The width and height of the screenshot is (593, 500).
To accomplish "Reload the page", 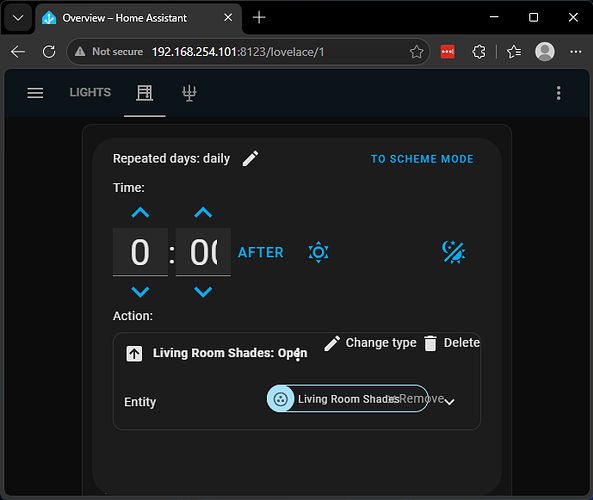I will (49, 52).
